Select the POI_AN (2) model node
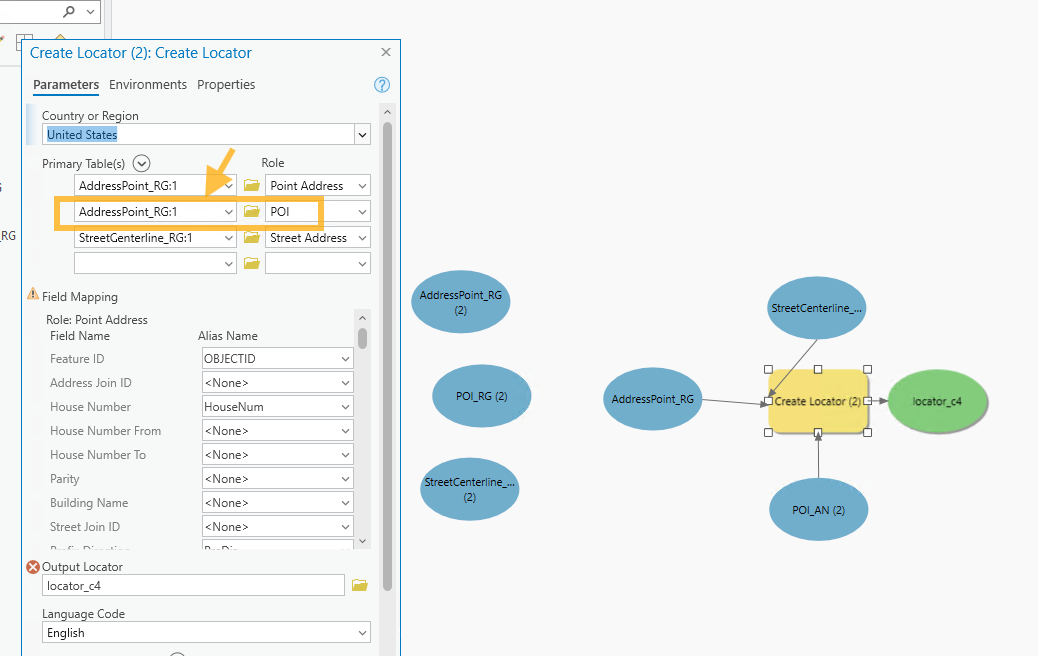 [x=818, y=510]
